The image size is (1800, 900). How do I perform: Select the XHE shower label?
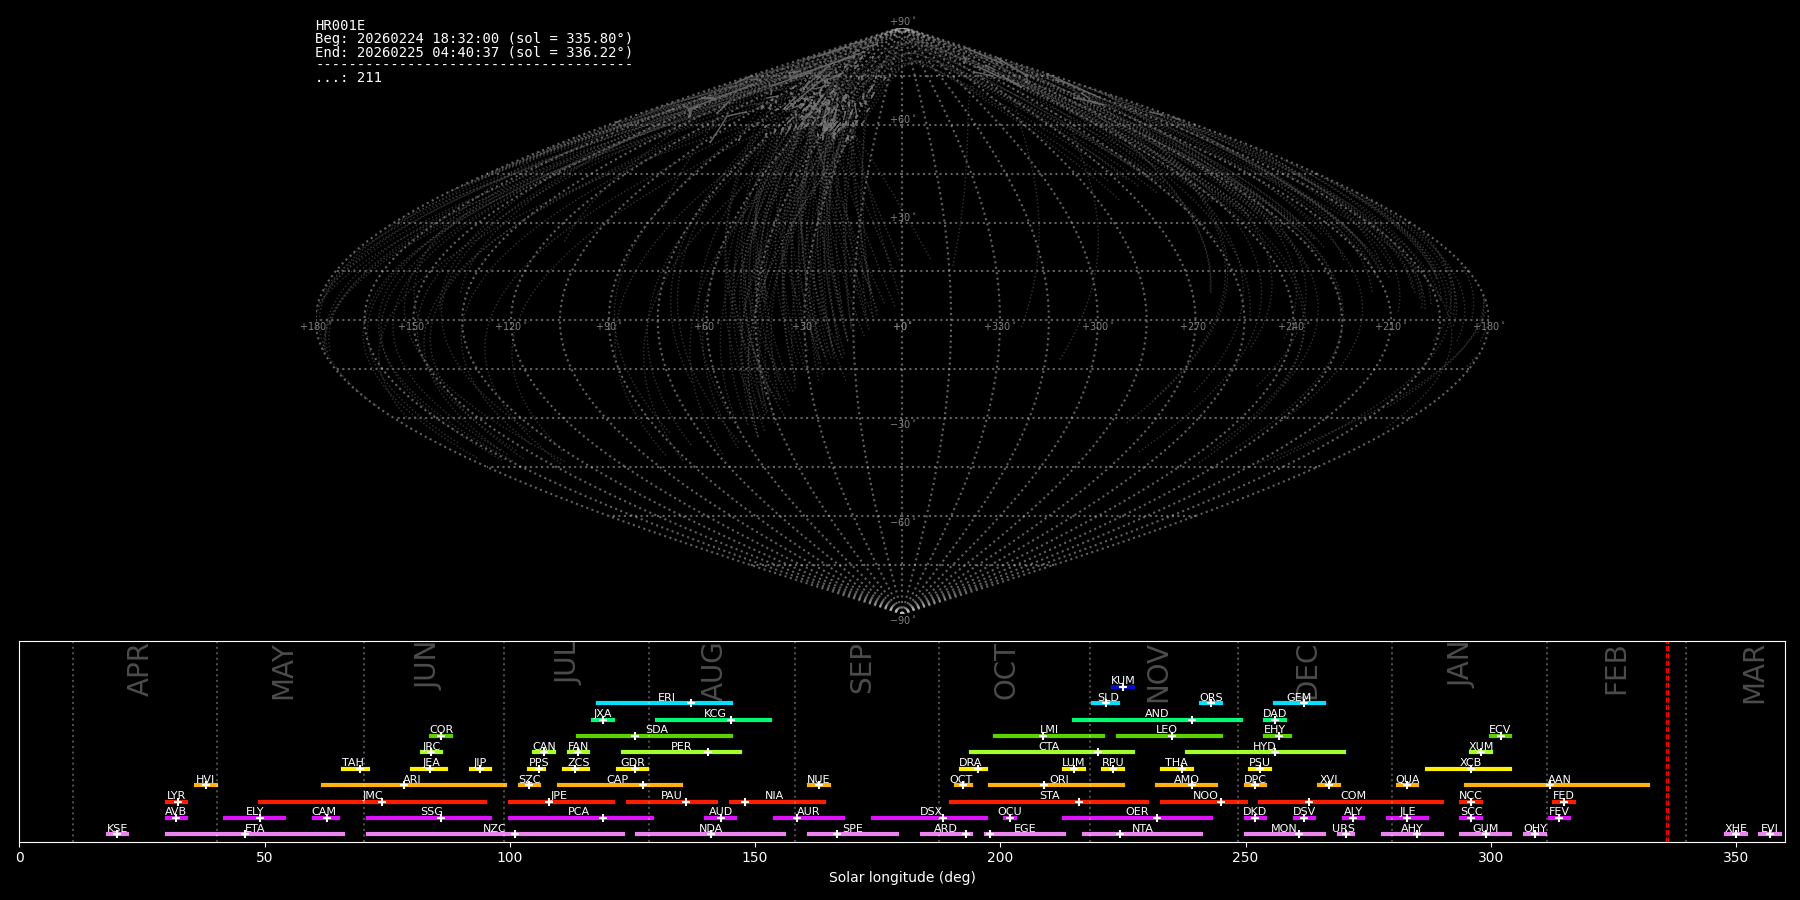coord(1735,829)
